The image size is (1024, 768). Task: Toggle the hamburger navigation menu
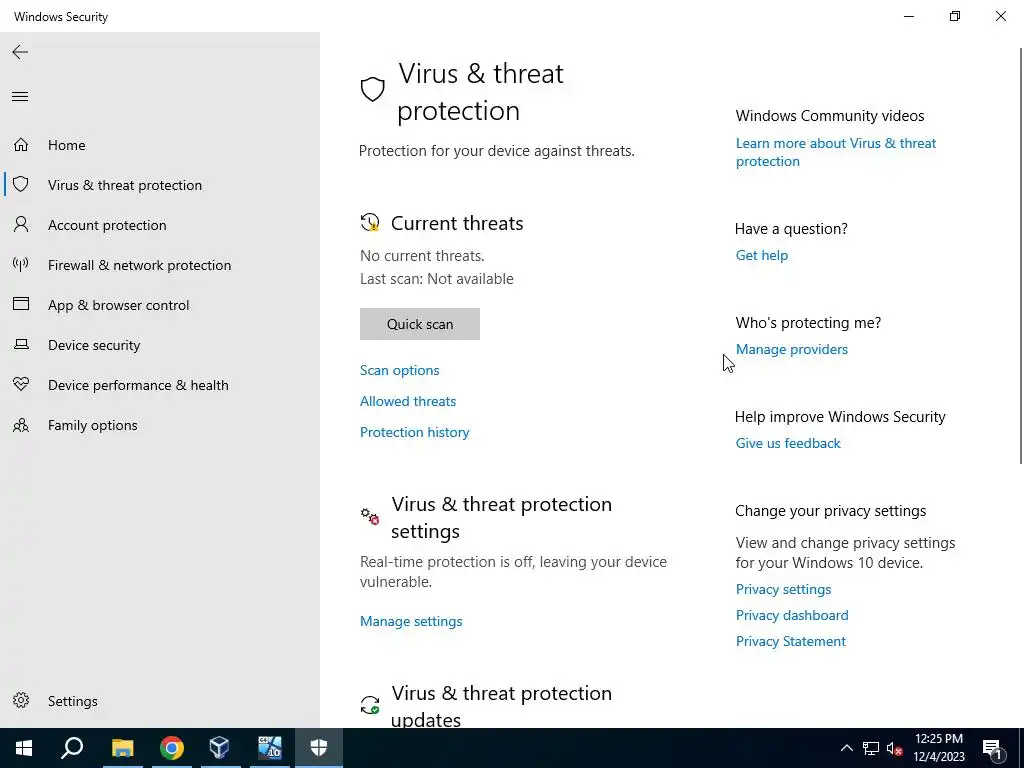coord(20,97)
